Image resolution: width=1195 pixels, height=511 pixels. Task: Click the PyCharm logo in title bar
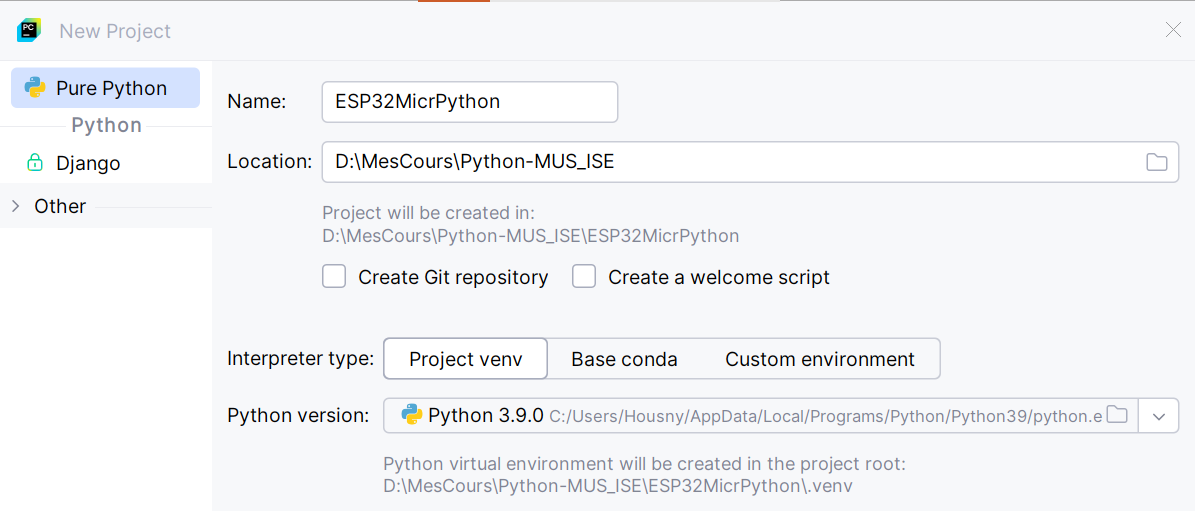(x=29, y=31)
